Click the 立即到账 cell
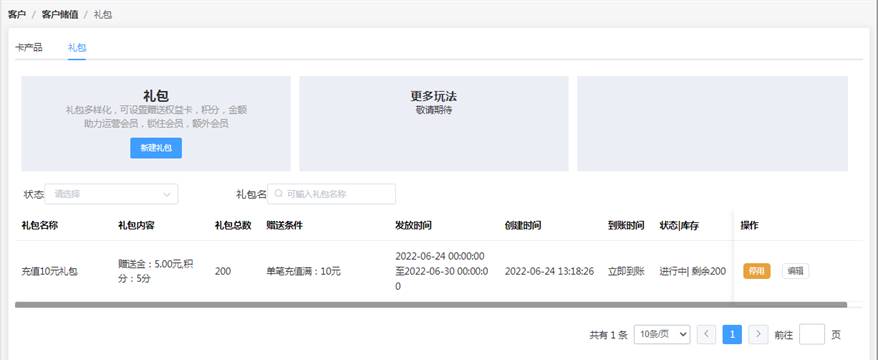The width and height of the screenshot is (878, 360). pos(626,272)
